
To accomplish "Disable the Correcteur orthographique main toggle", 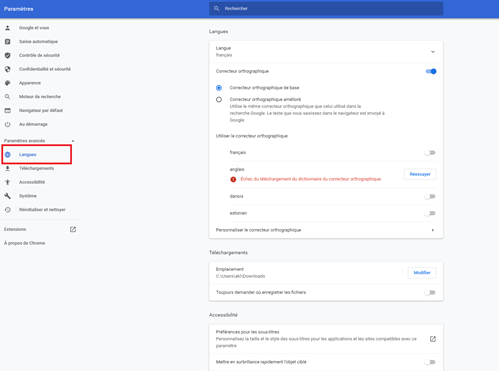I will click(431, 71).
